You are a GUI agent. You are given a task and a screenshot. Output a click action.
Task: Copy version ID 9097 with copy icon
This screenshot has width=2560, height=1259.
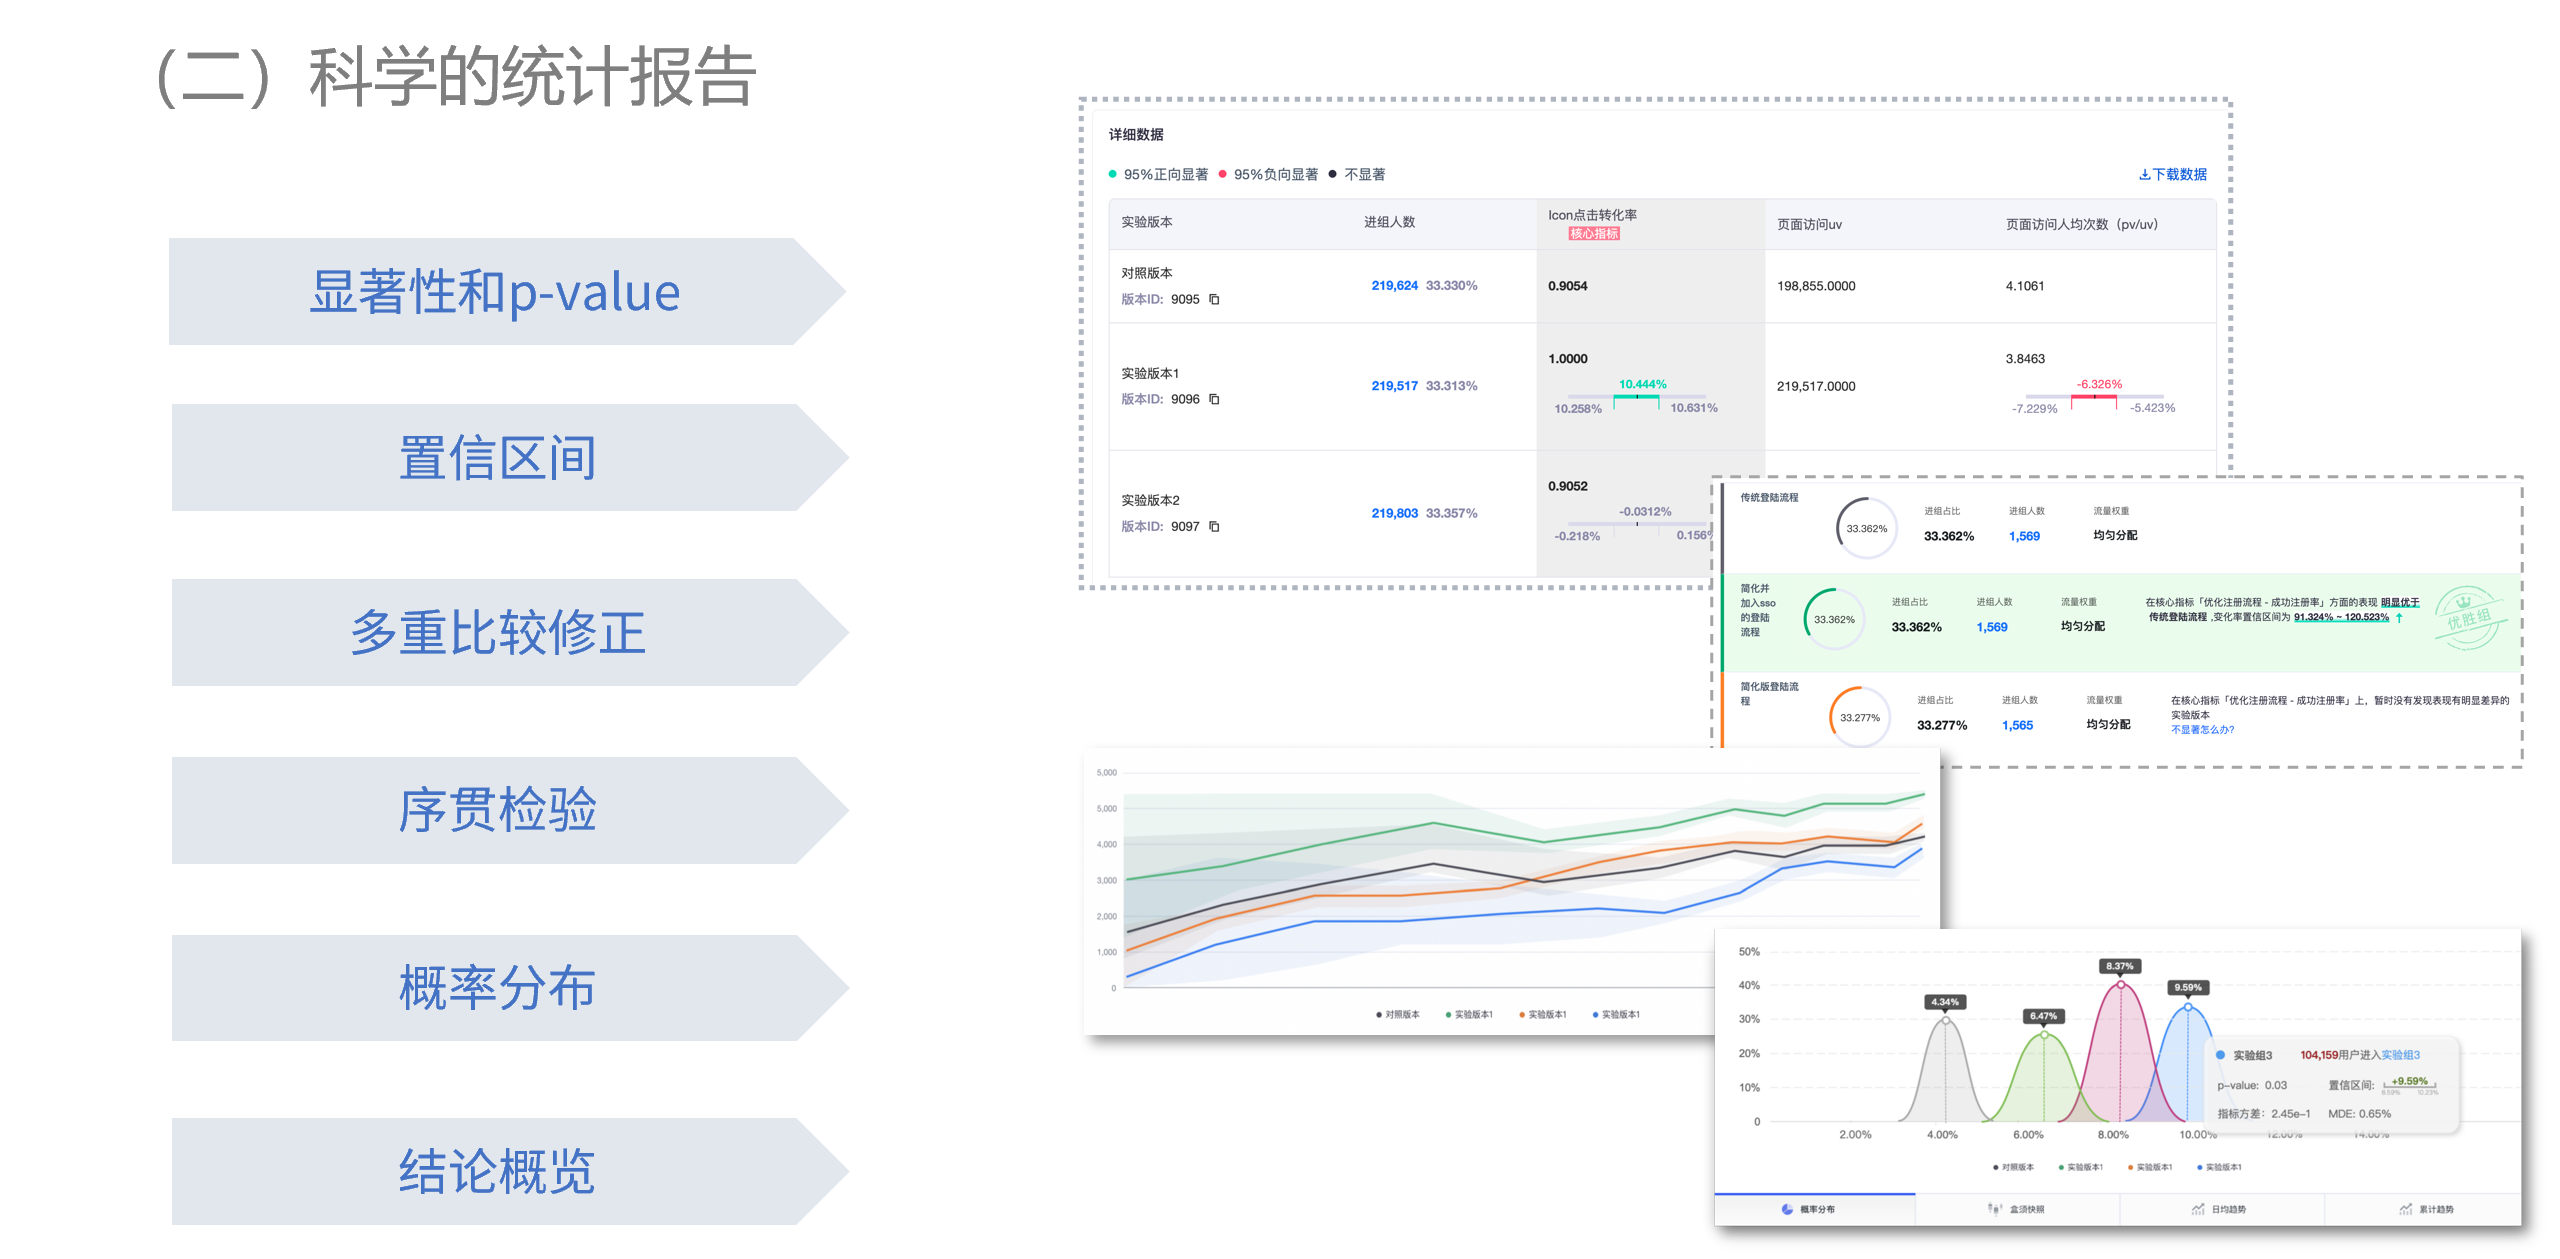click(1214, 526)
